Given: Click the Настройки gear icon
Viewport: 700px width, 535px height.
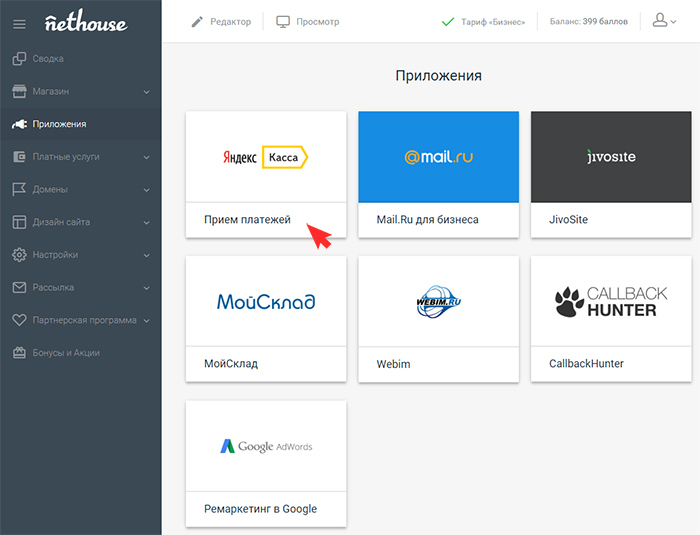Looking at the screenshot, I should tap(19, 255).
